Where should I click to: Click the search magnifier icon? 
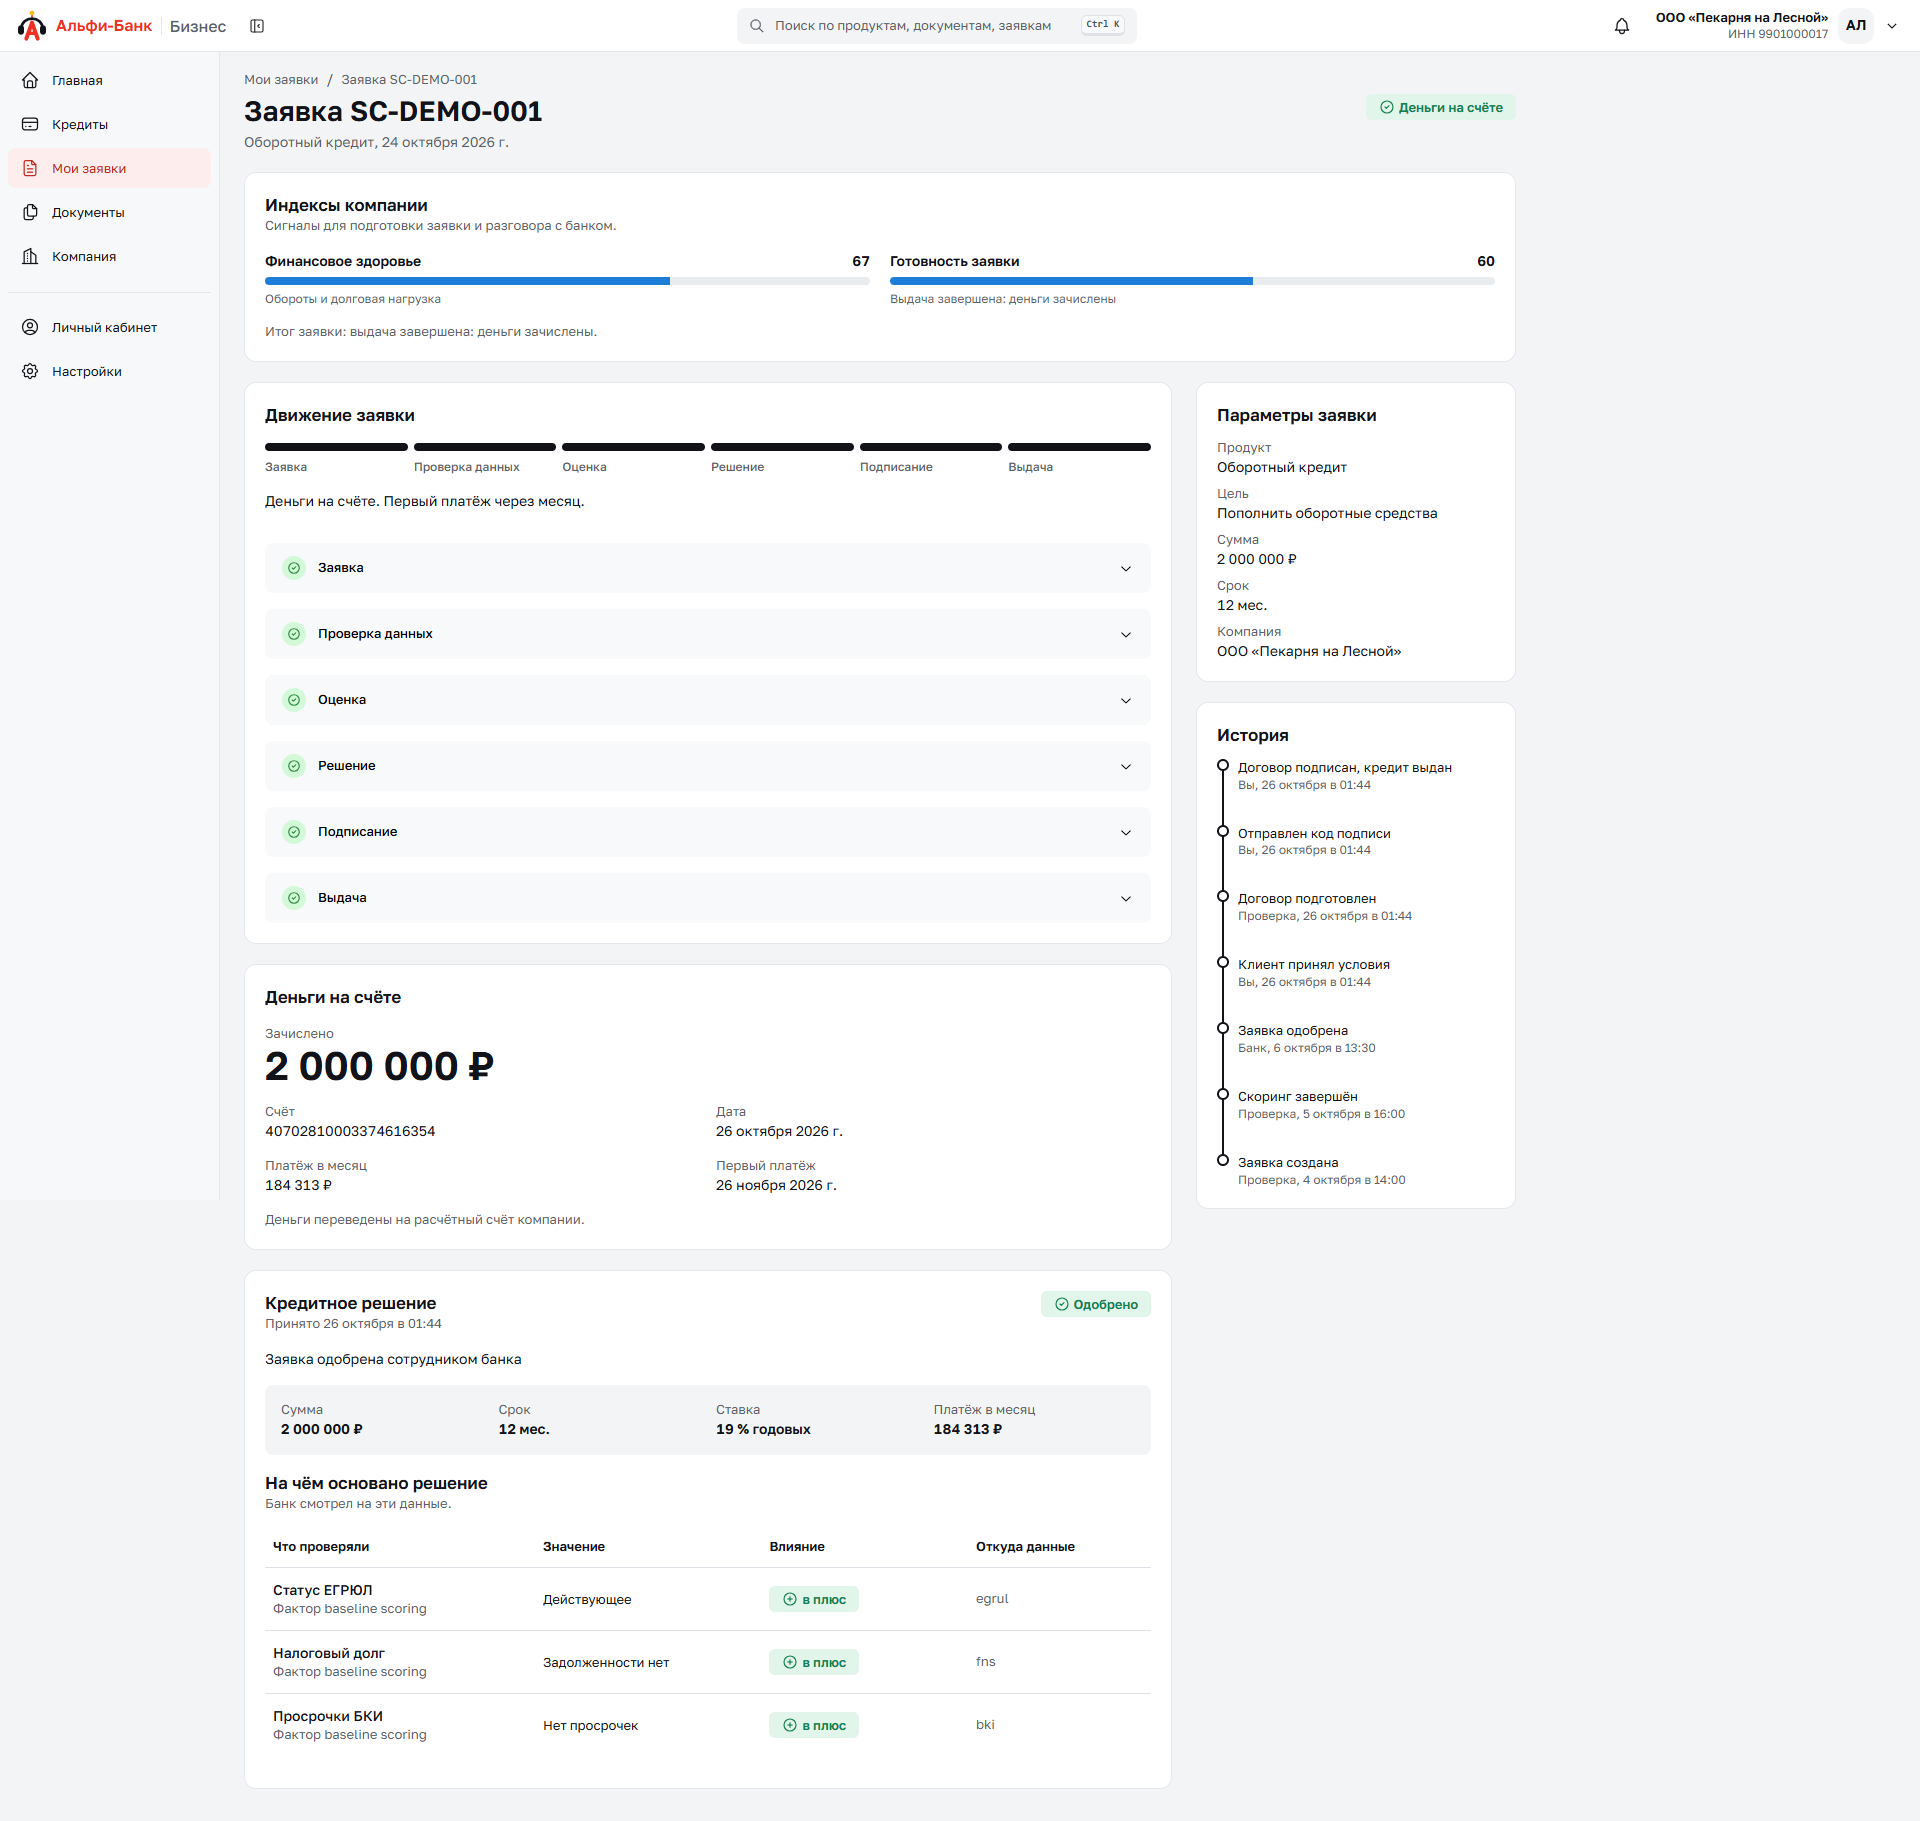click(x=757, y=26)
